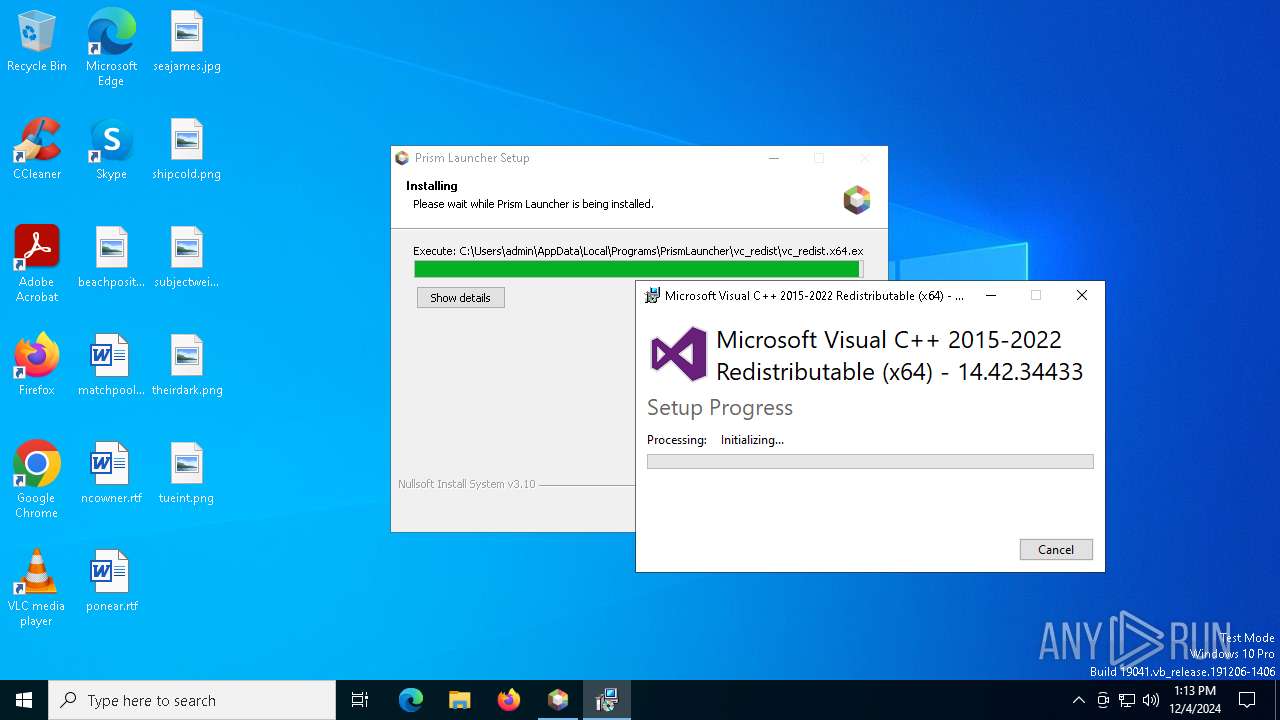Open the Adobe Acrobat desktop shortcut
The height and width of the screenshot is (720, 1280).
click(37, 264)
